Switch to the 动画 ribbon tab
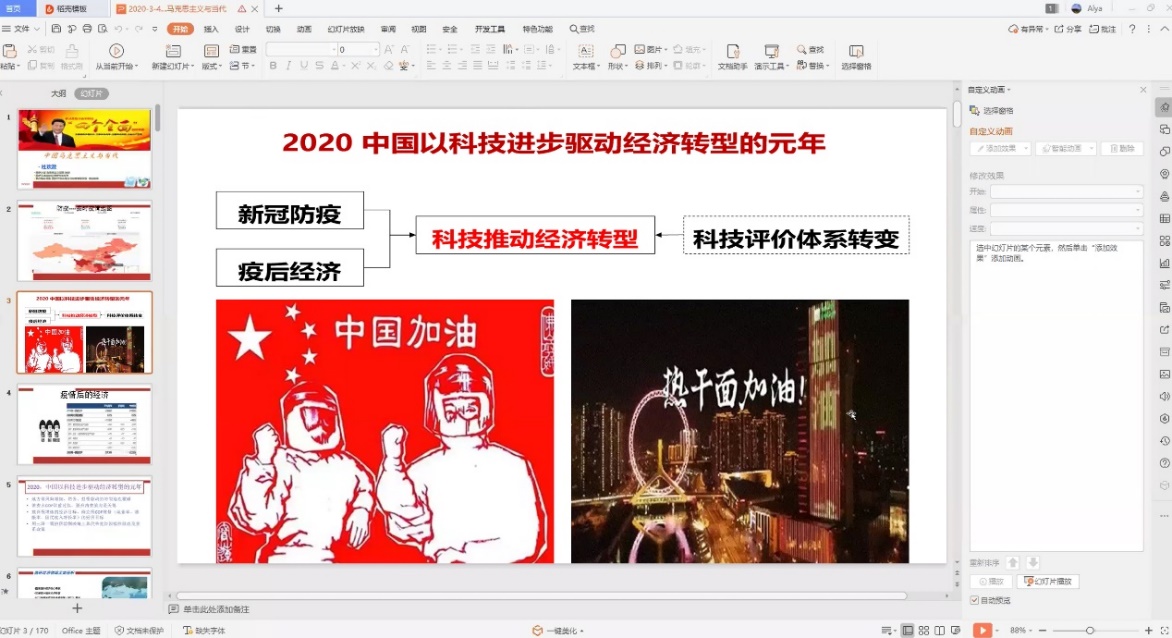The width and height of the screenshot is (1172, 638). pos(304,29)
